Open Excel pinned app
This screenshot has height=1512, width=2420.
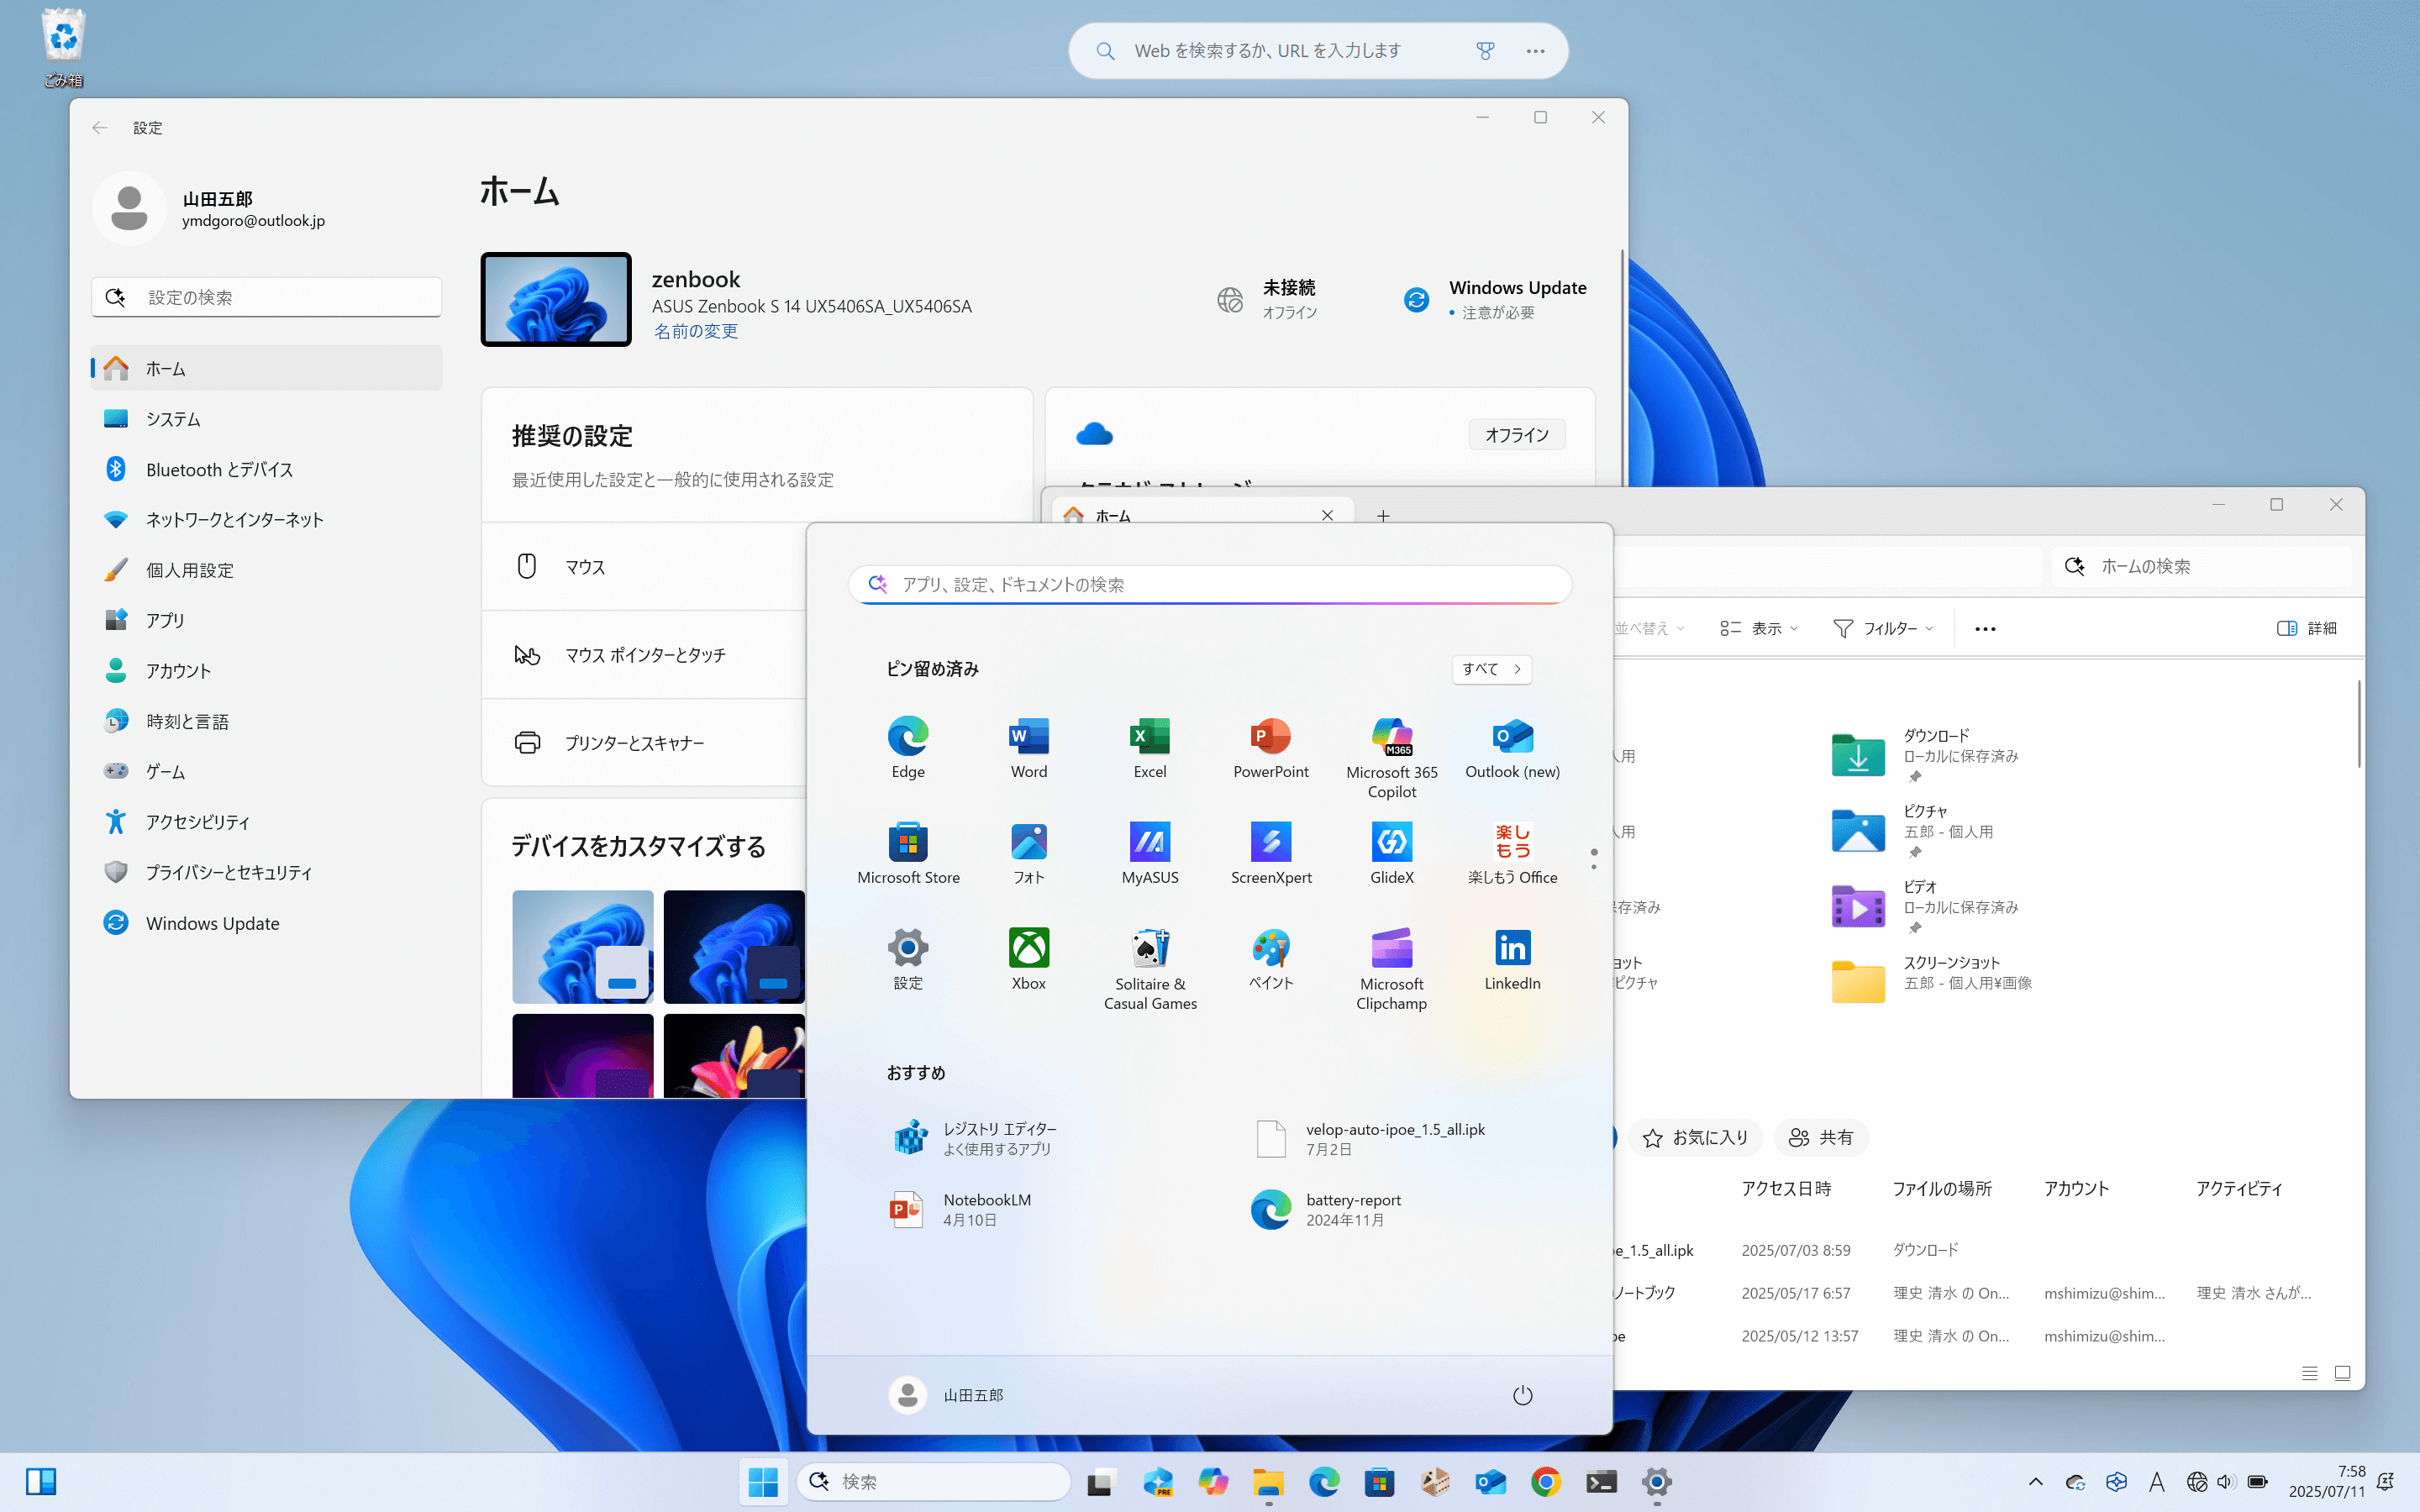tap(1150, 747)
